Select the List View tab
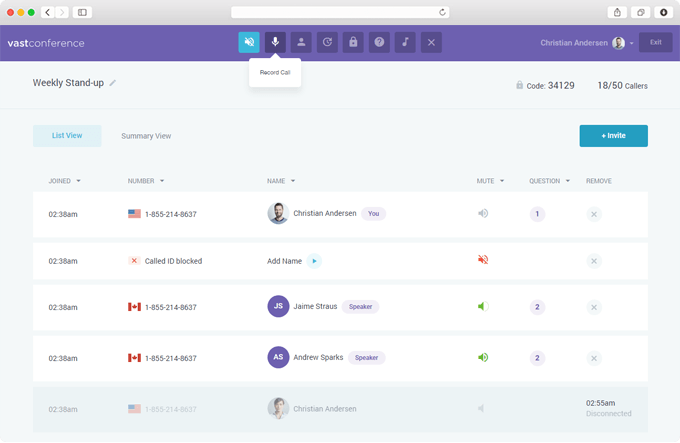The height and width of the screenshot is (443, 680). (67, 136)
